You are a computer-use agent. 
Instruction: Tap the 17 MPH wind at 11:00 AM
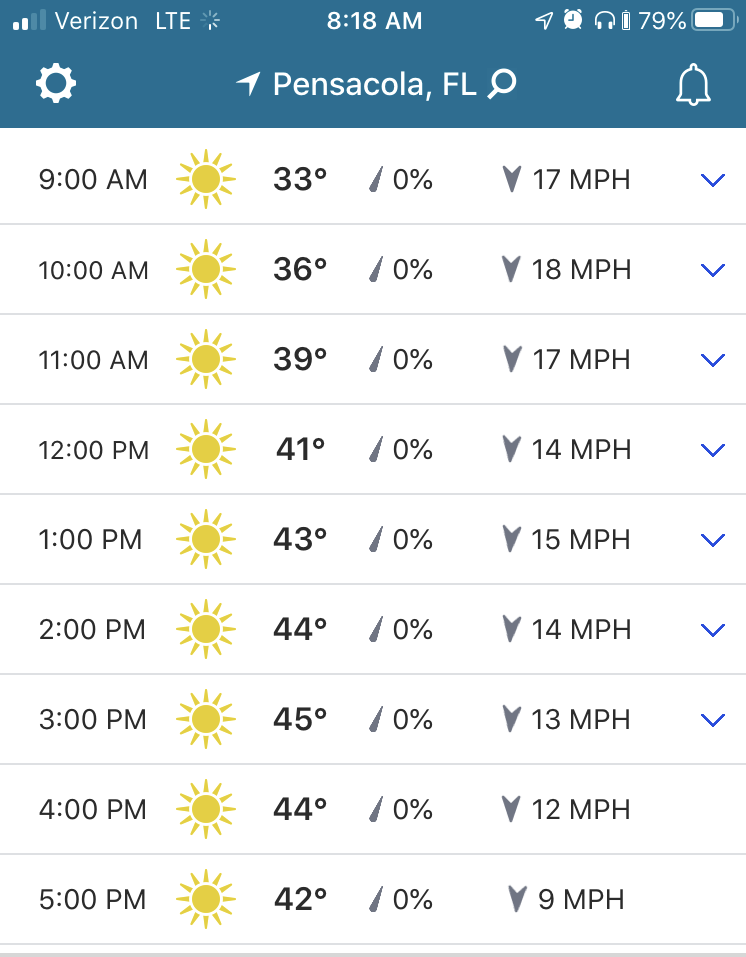pyautogui.click(x=581, y=360)
